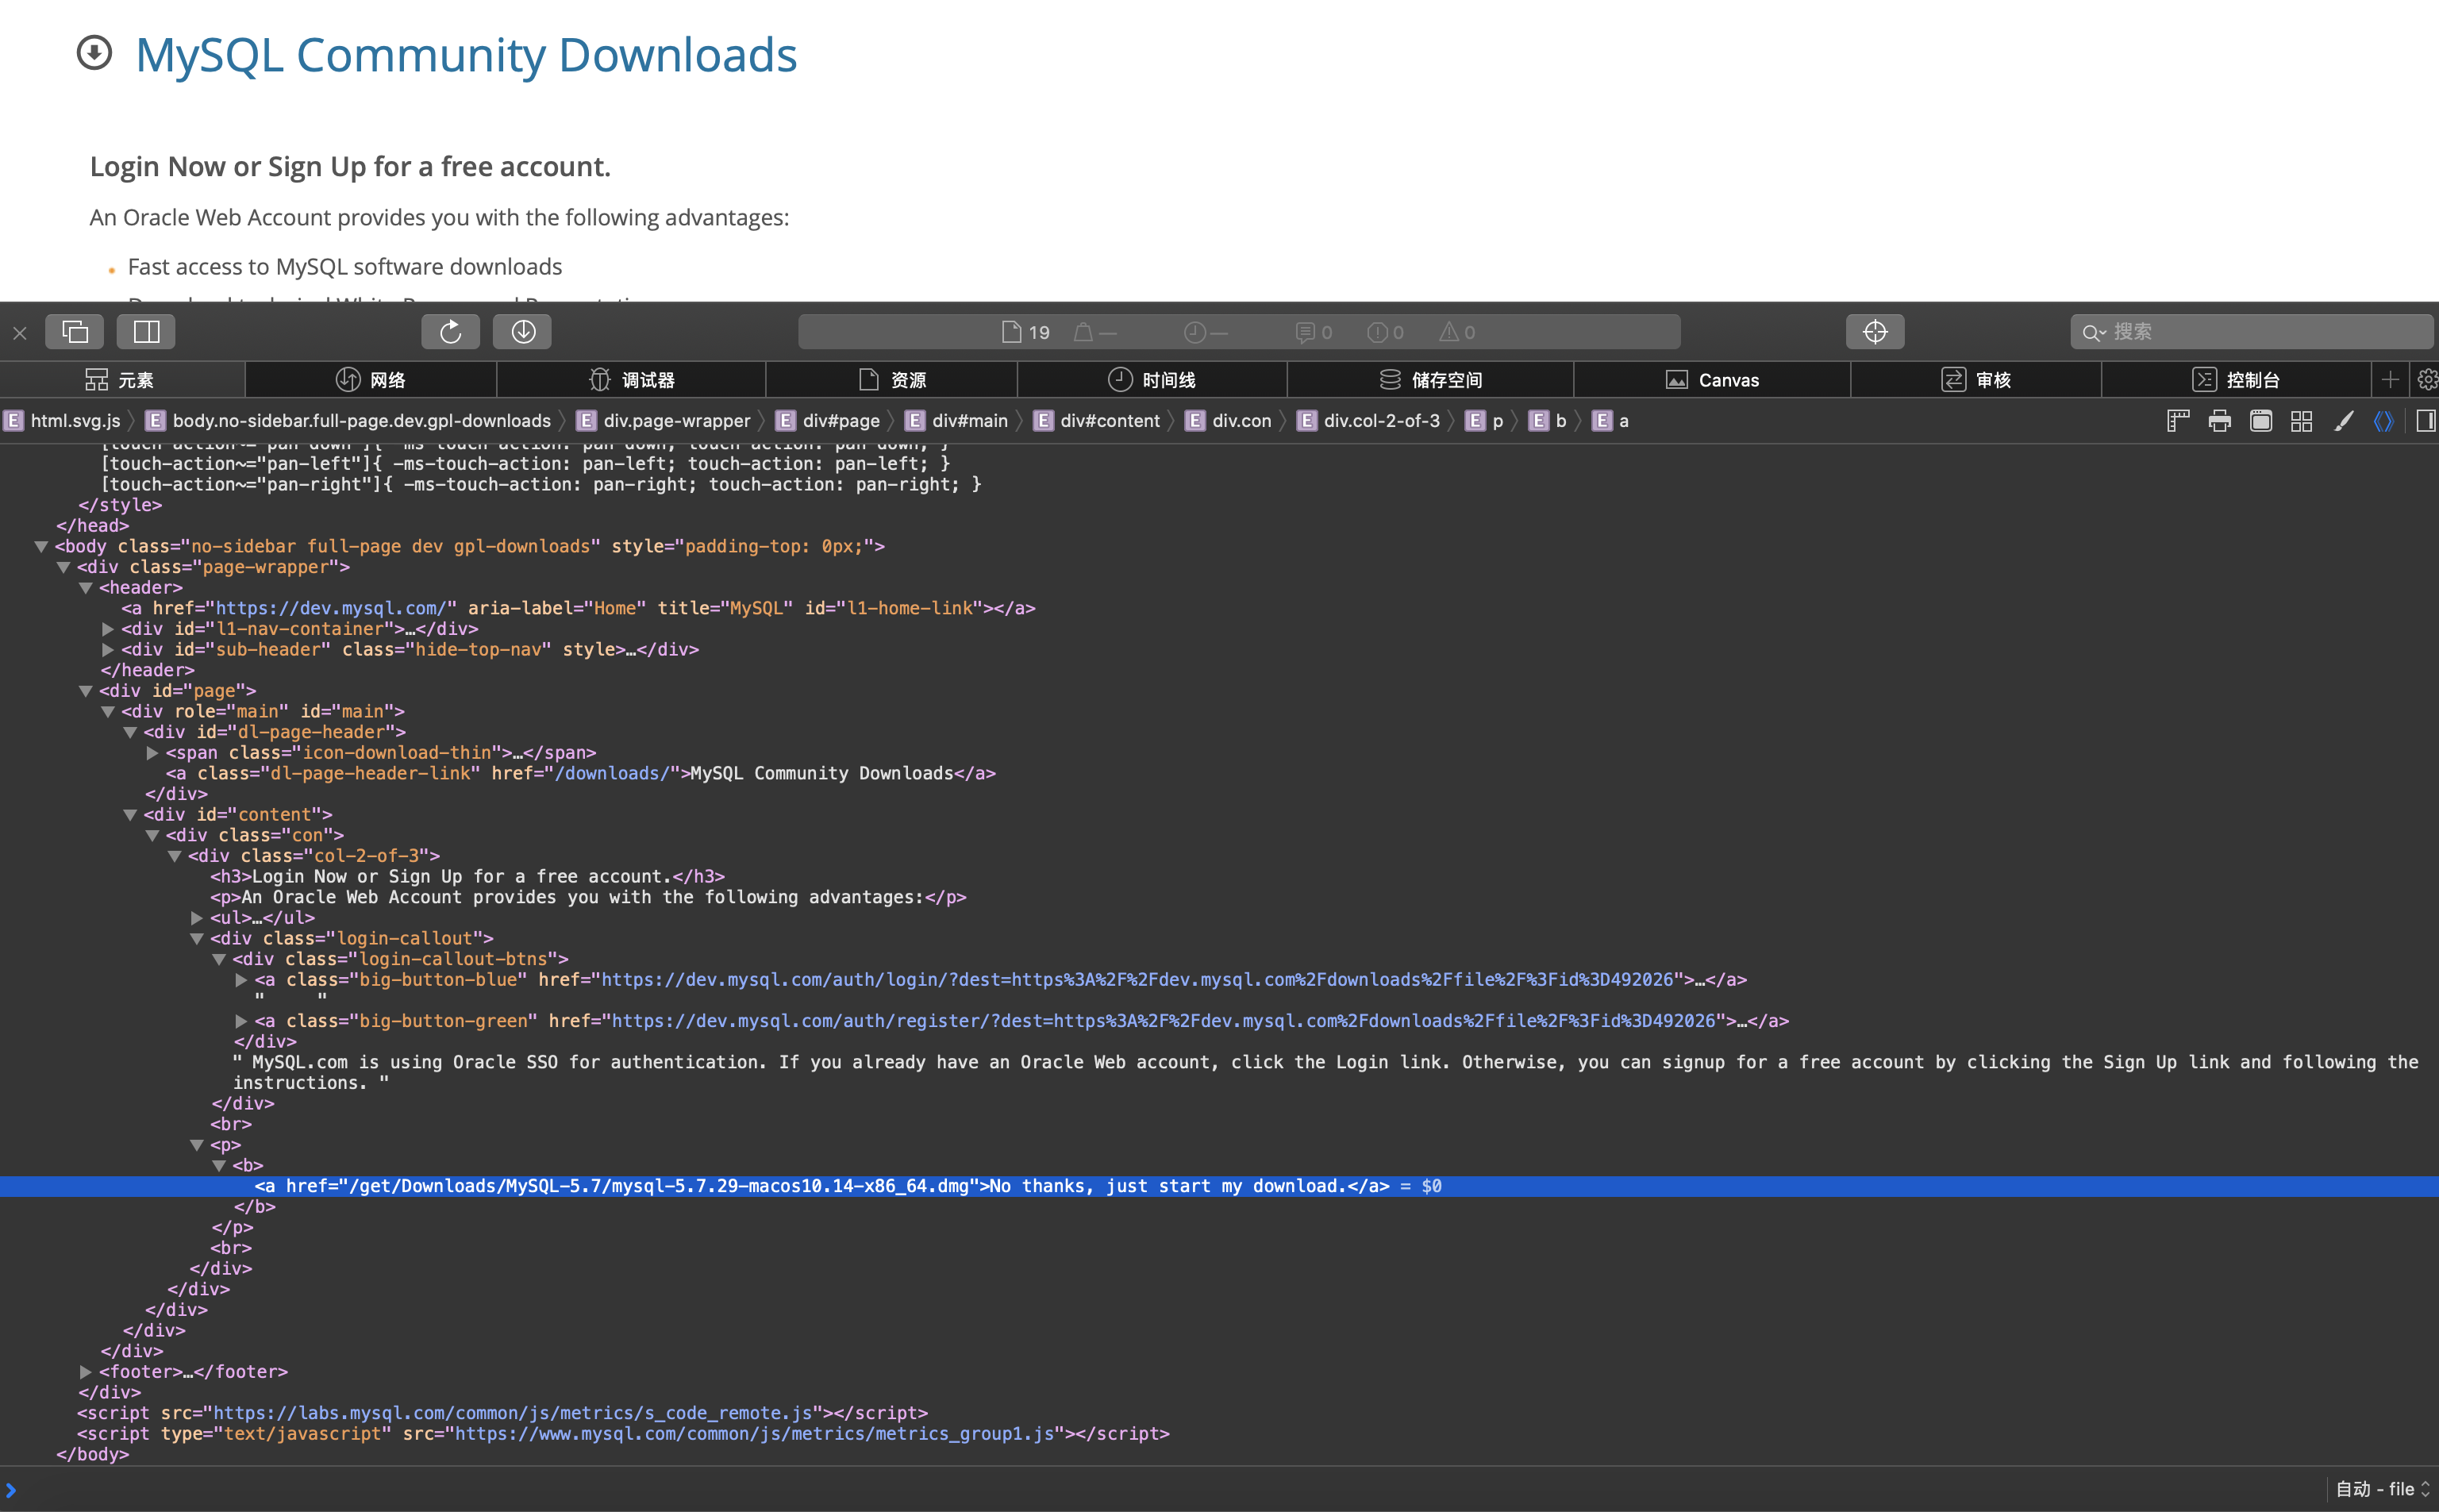
Task: Reload the page from inspector toolbar
Action: (x=451, y=331)
